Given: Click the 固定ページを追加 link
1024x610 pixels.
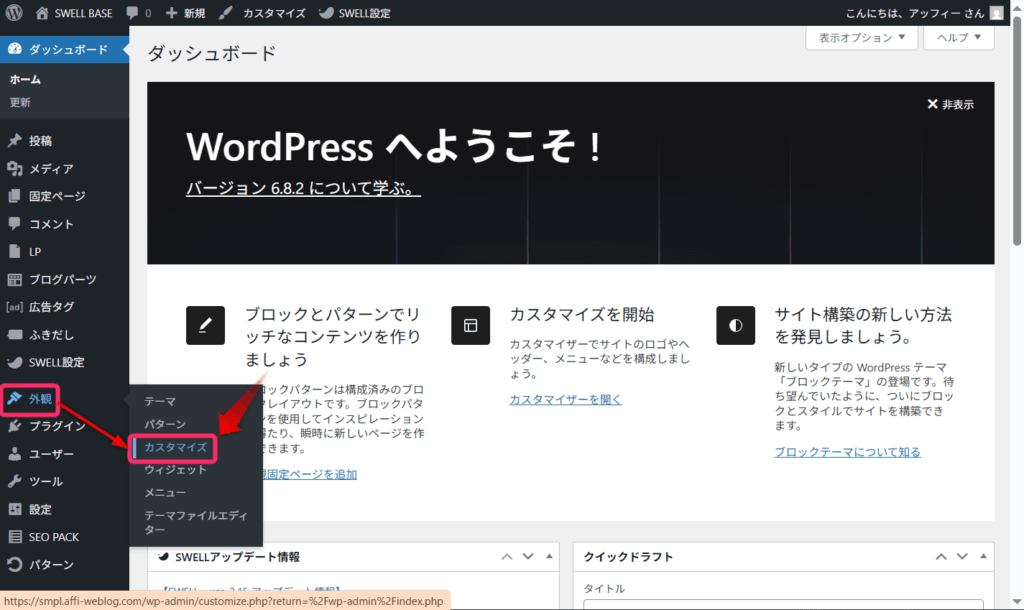Looking at the screenshot, I should point(310,474).
